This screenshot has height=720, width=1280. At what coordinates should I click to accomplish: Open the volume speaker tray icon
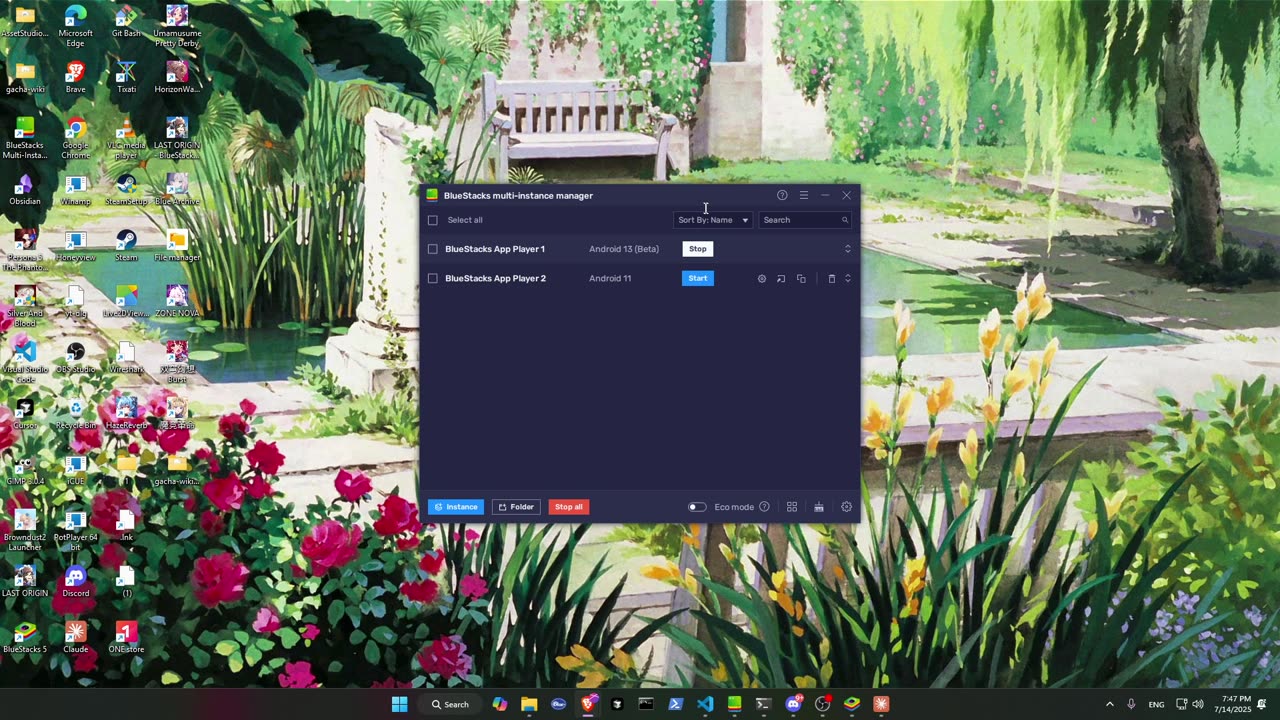1198,704
